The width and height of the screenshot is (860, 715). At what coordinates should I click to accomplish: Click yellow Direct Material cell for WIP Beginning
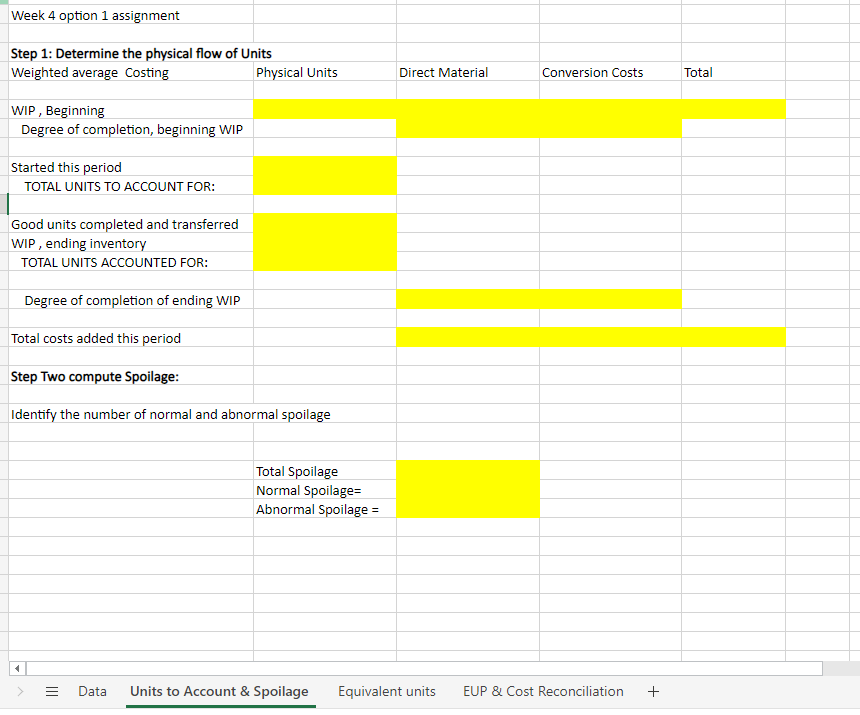(x=468, y=109)
